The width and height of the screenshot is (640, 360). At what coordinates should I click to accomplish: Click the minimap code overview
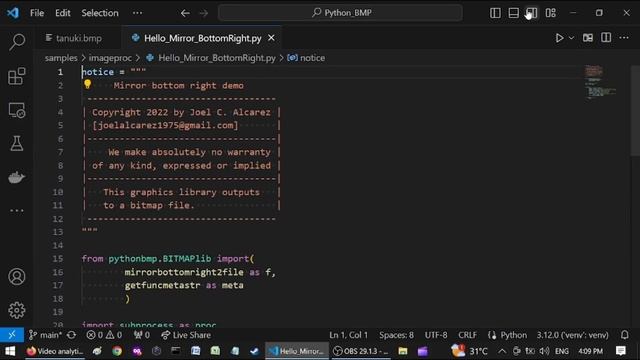tap(600, 82)
